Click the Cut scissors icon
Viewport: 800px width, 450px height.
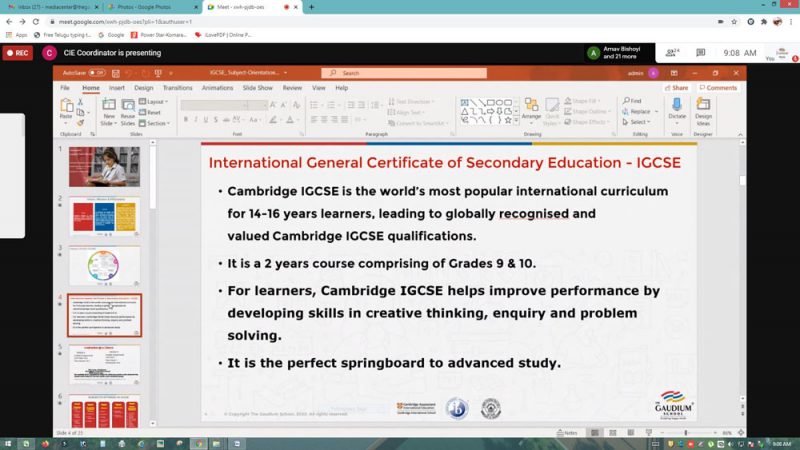[x=81, y=102]
